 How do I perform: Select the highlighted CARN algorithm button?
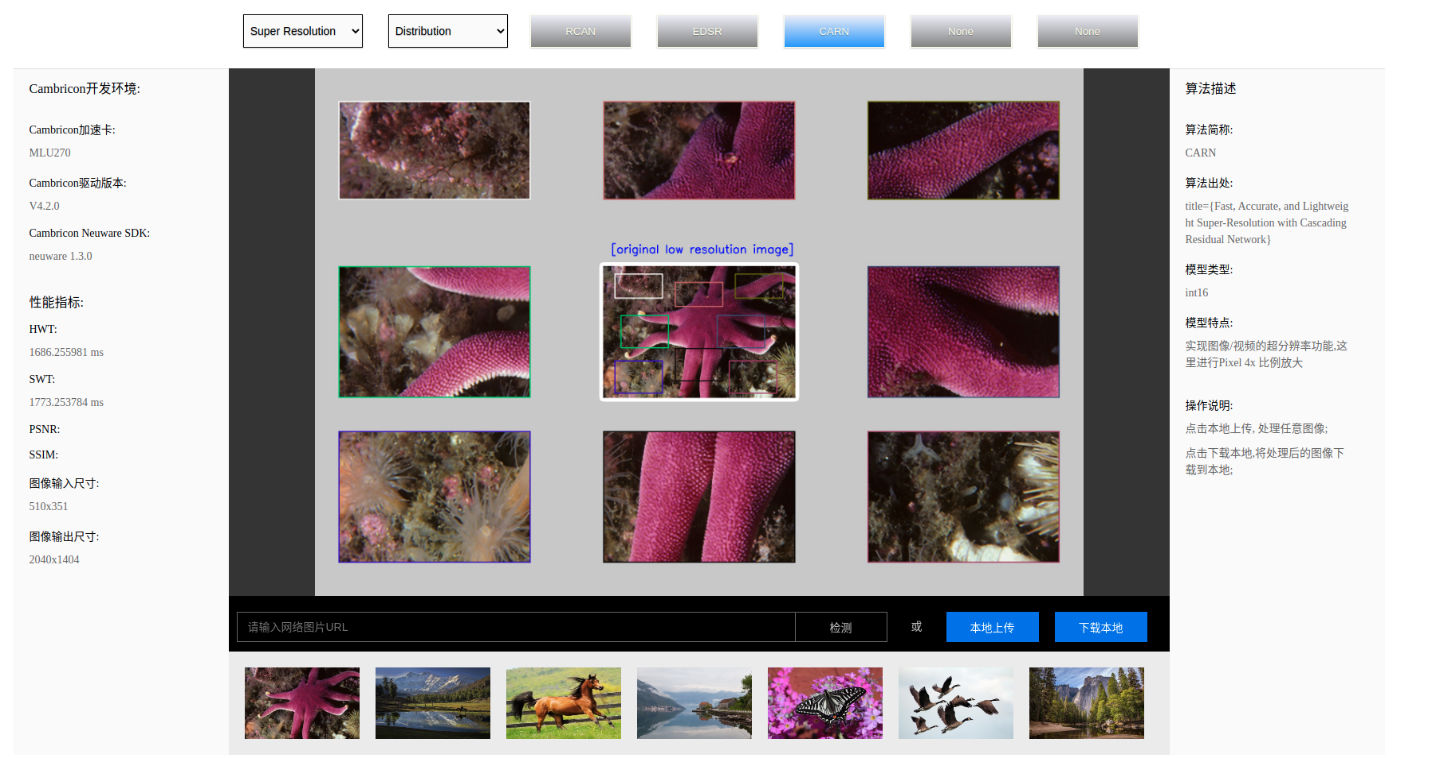(x=834, y=31)
